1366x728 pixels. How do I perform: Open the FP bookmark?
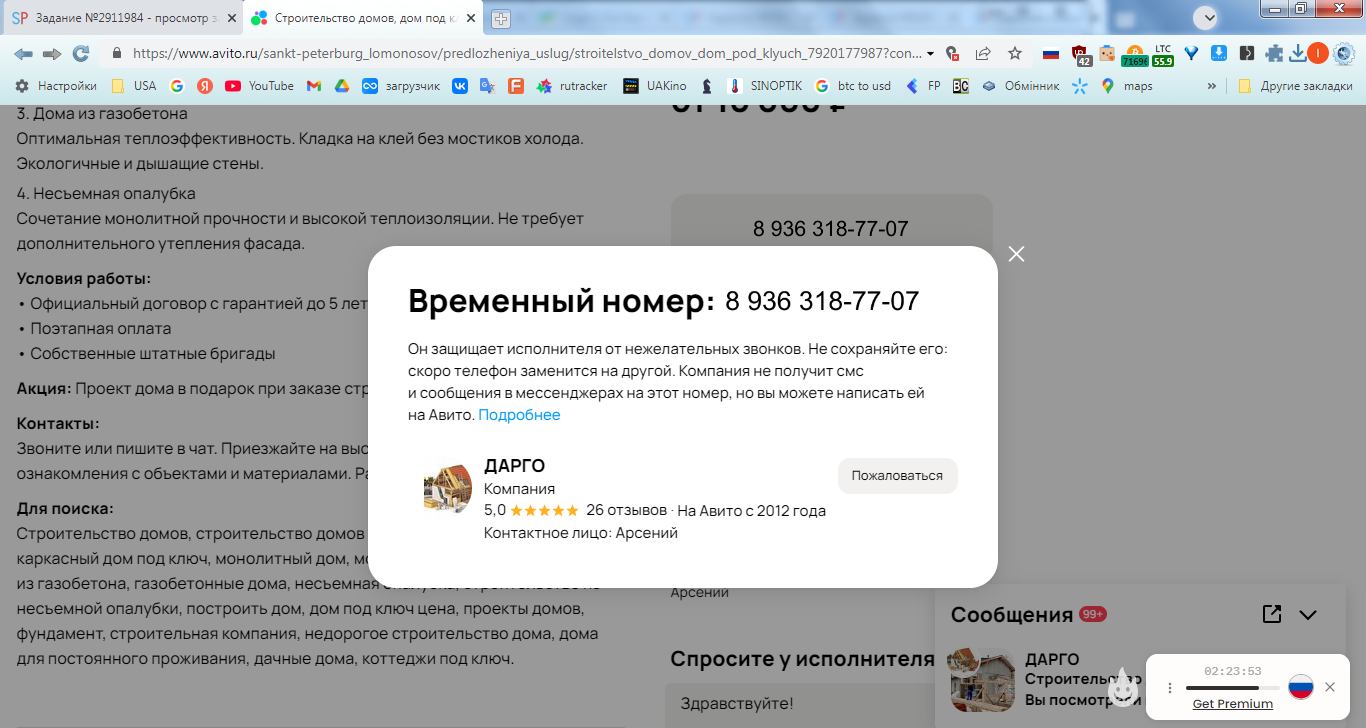tap(923, 86)
